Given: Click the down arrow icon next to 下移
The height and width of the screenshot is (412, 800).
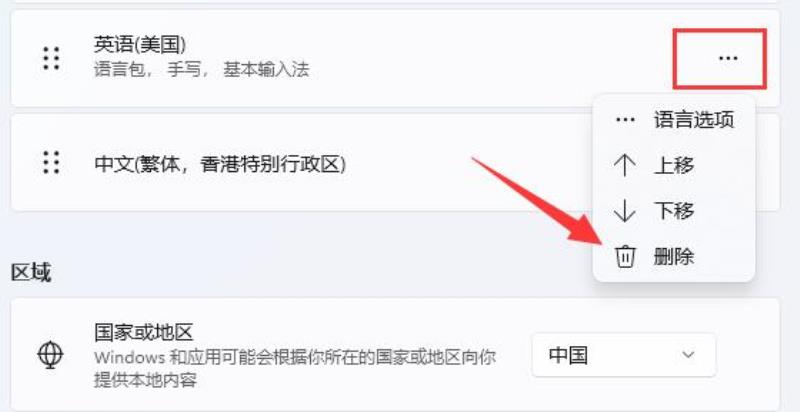Looking at the screenshot, I should tap(624, 211).
